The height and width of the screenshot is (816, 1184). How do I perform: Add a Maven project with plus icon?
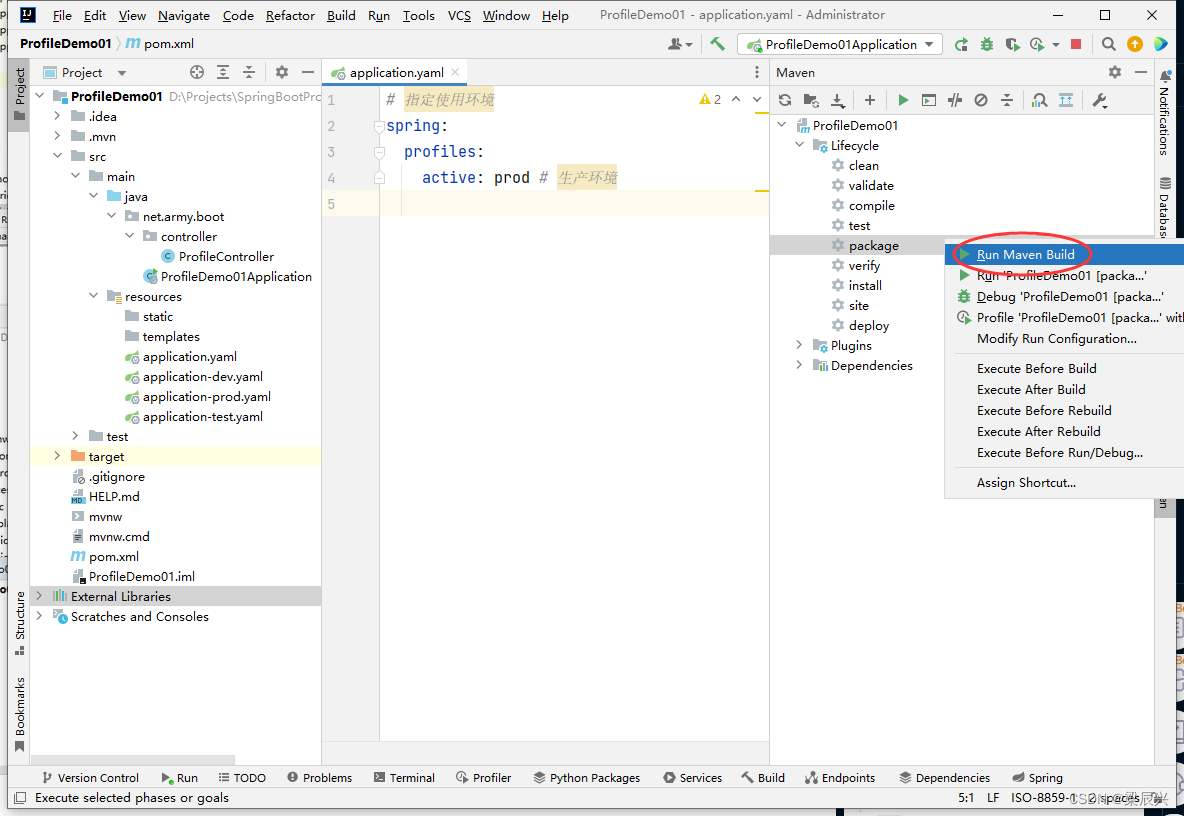pyautogui.click(x=870, y=100)
